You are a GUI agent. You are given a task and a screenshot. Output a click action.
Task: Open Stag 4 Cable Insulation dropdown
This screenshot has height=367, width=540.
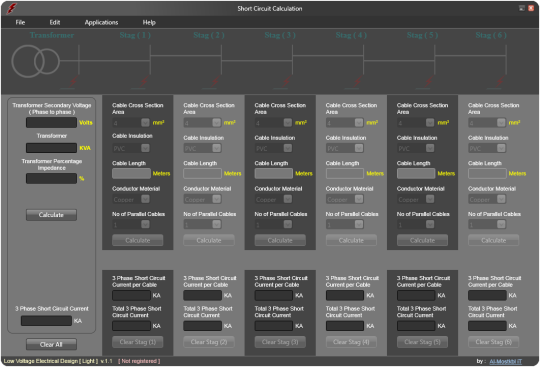click(345, 148)
